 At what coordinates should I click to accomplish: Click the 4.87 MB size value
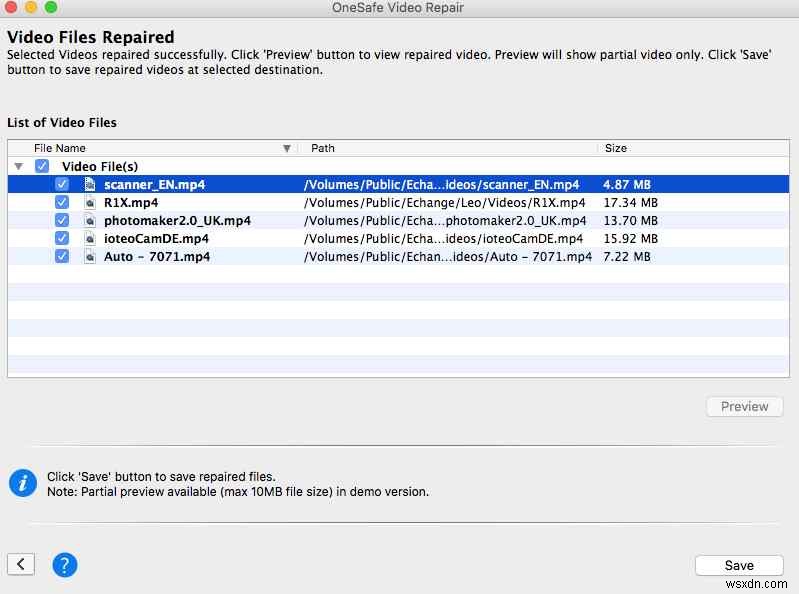pyautogui.click(x=627, y=184)
